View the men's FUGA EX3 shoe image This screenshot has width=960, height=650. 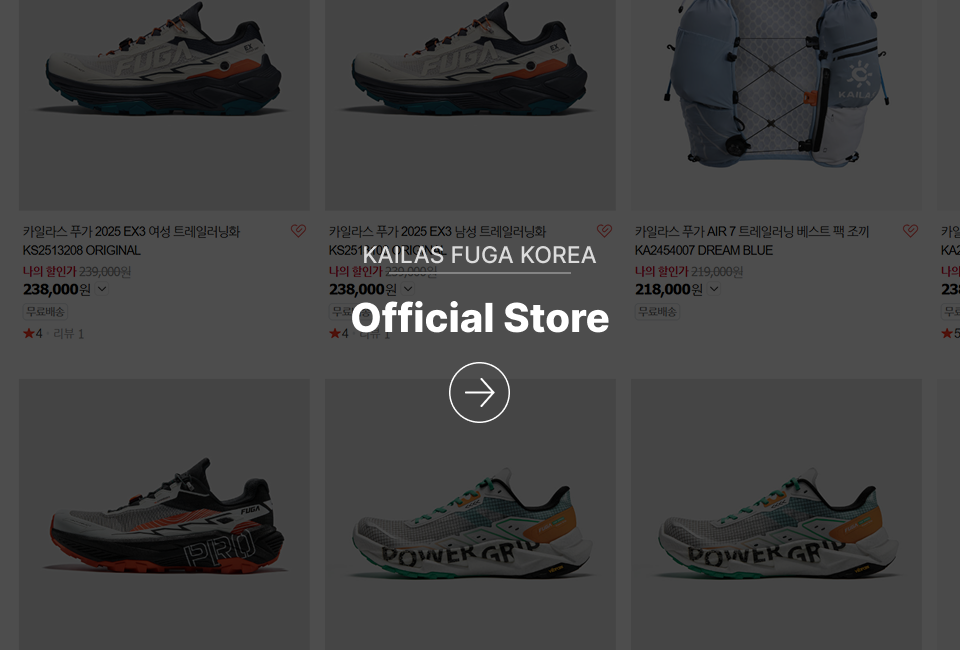(470, 105)
